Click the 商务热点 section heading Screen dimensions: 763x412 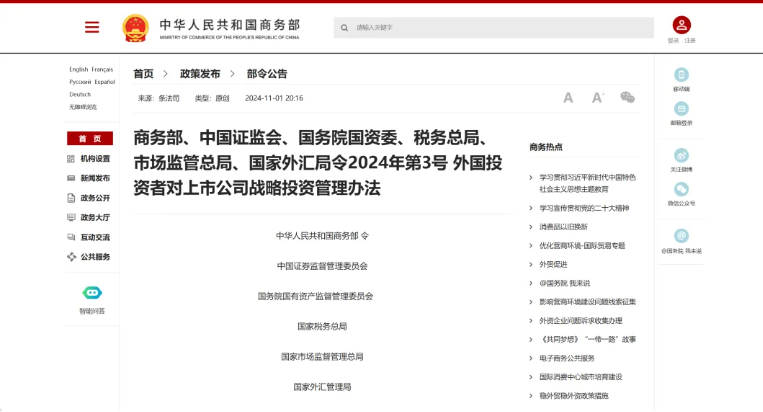546,147
